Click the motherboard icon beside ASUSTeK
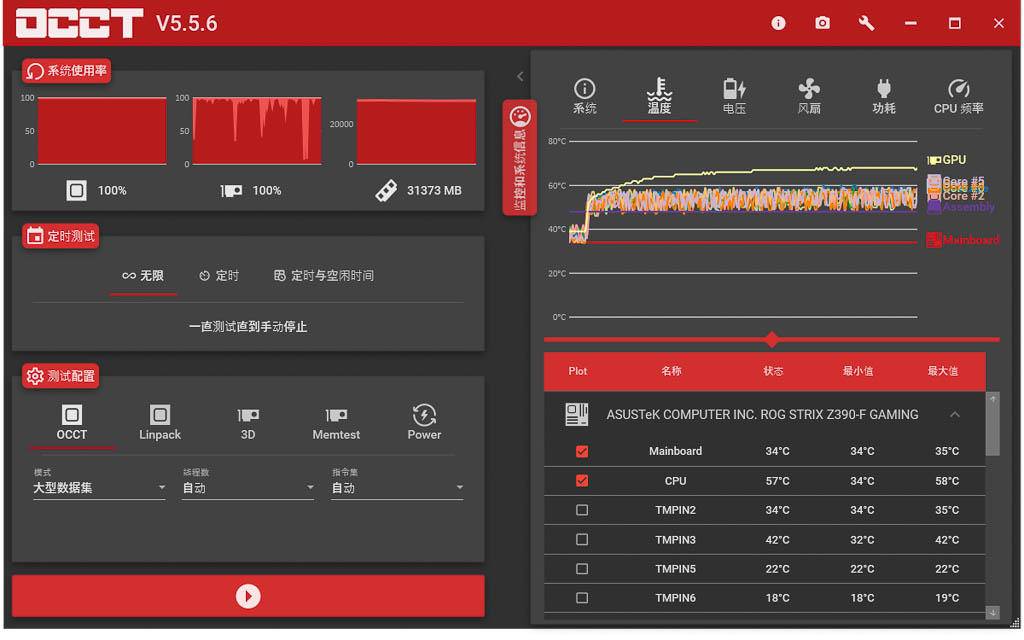1024x640 pixels. pyautogui.click(x=577, y=415)
